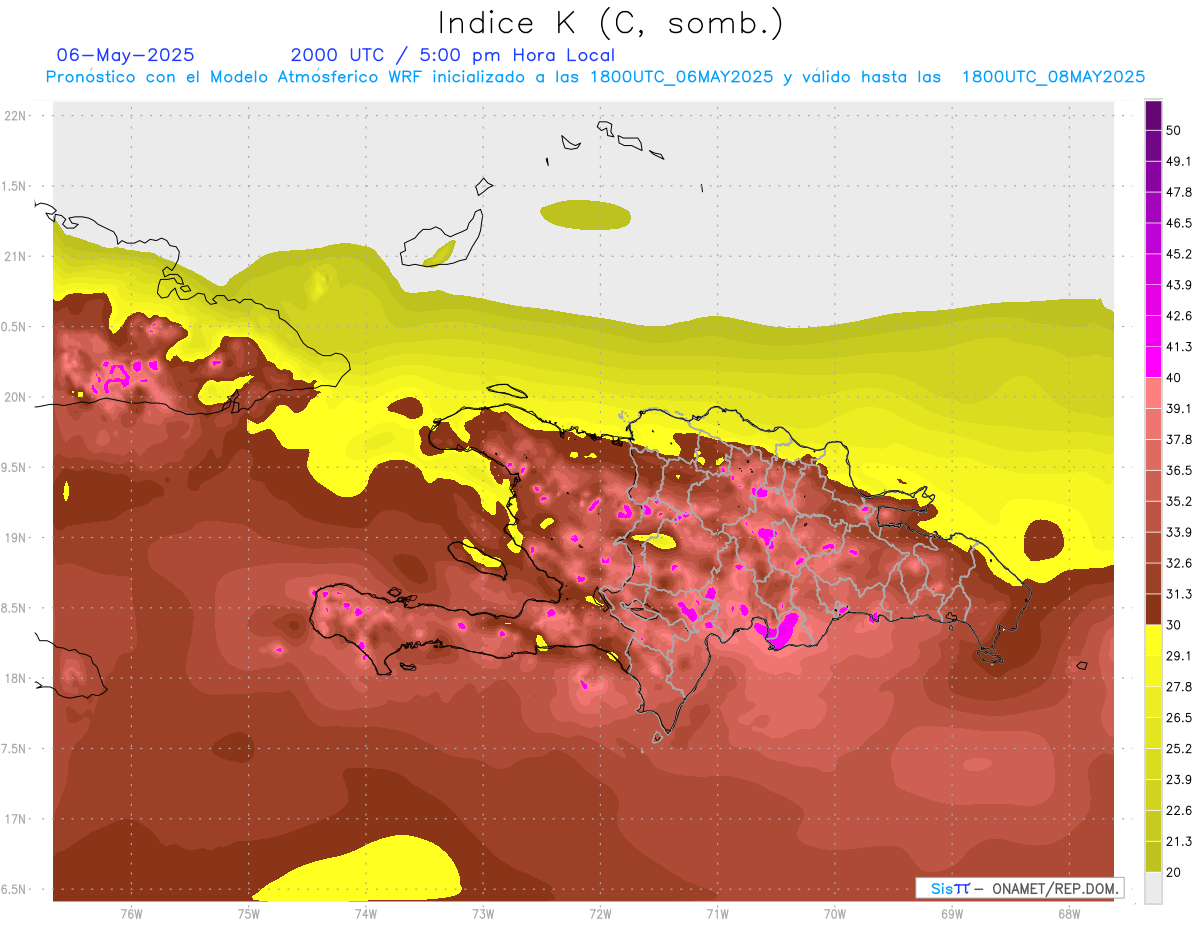The height and width of the screenshot is (927, 1200).
Task: Click the colorbar value '40'
Action: point(1173,378)
